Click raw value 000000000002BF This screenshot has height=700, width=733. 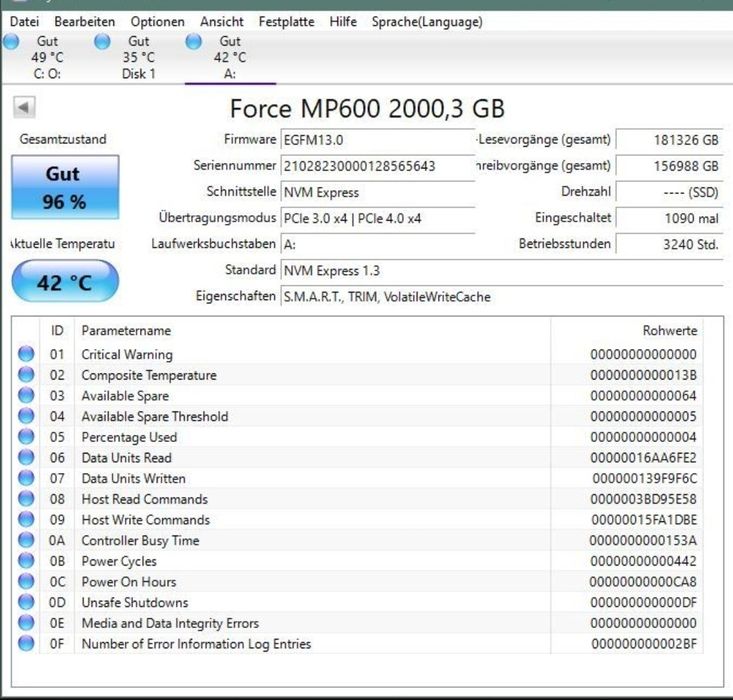point(644,644)
